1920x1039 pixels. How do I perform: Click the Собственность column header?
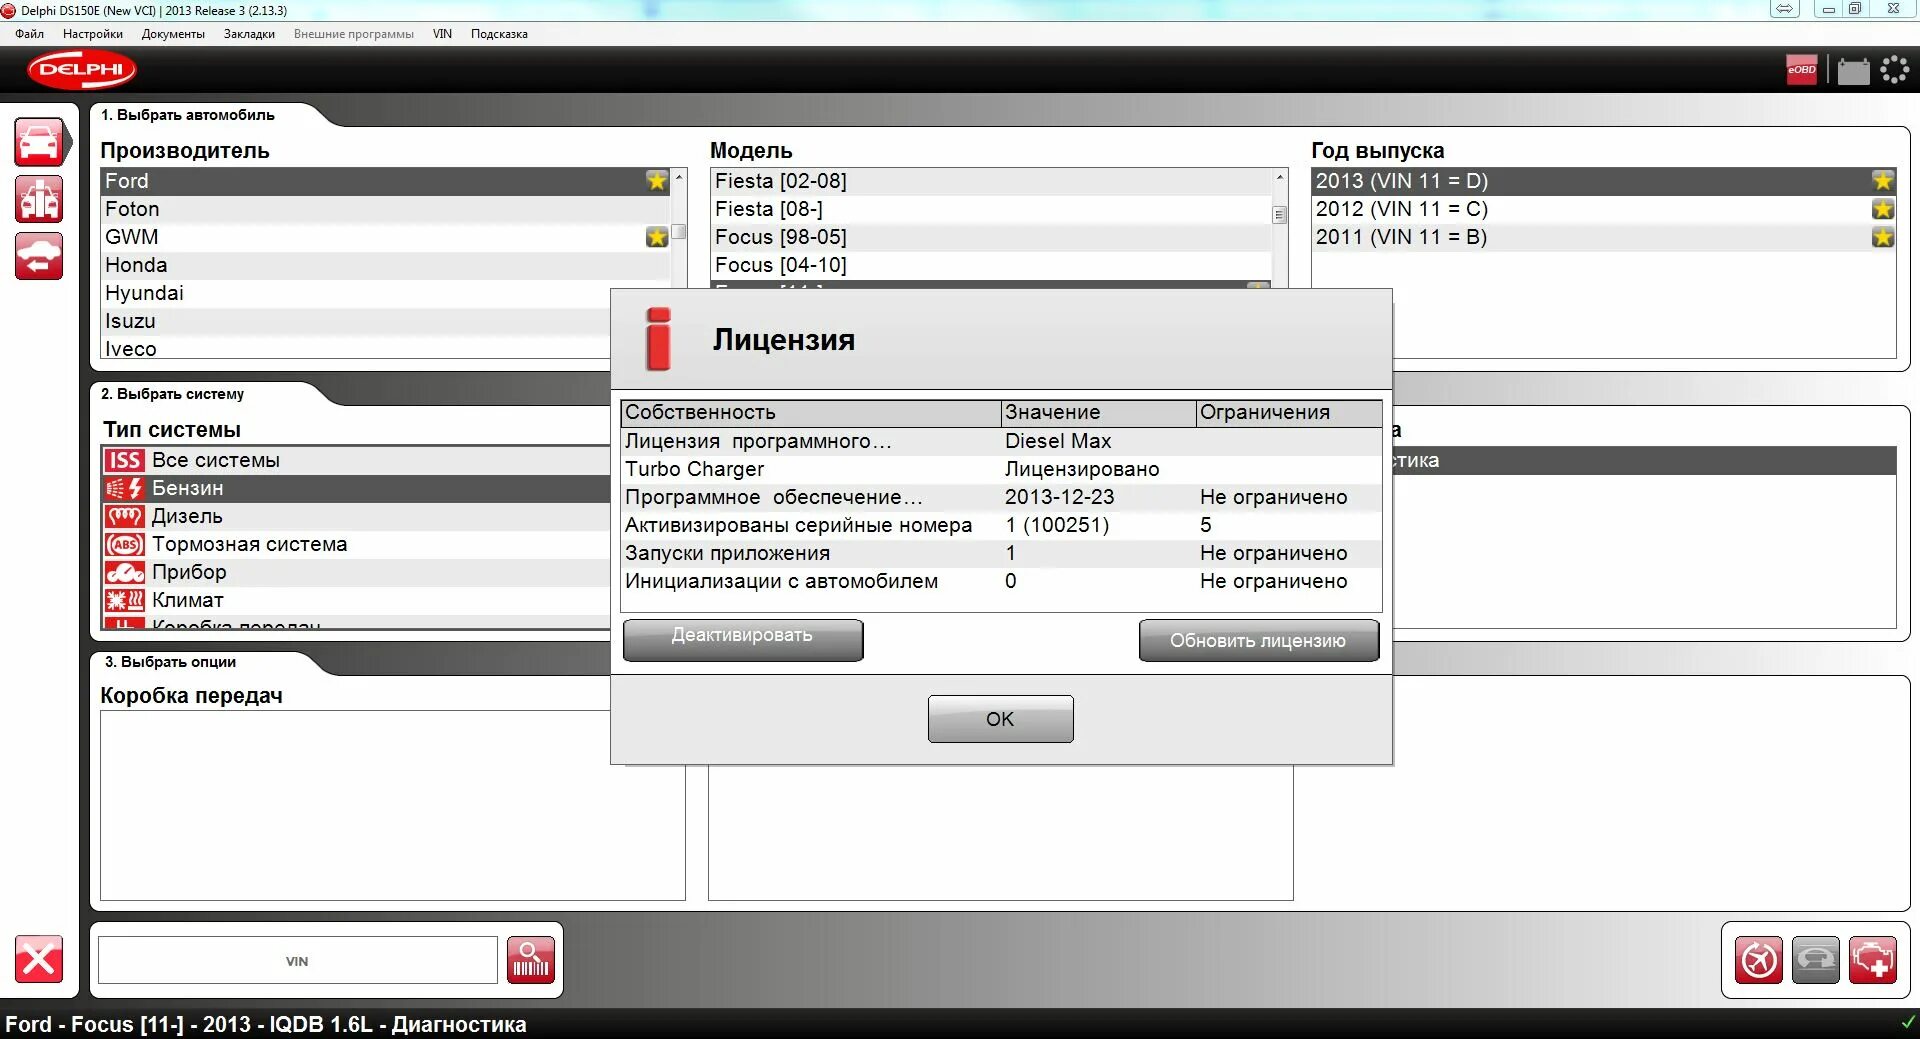[811, 413]
